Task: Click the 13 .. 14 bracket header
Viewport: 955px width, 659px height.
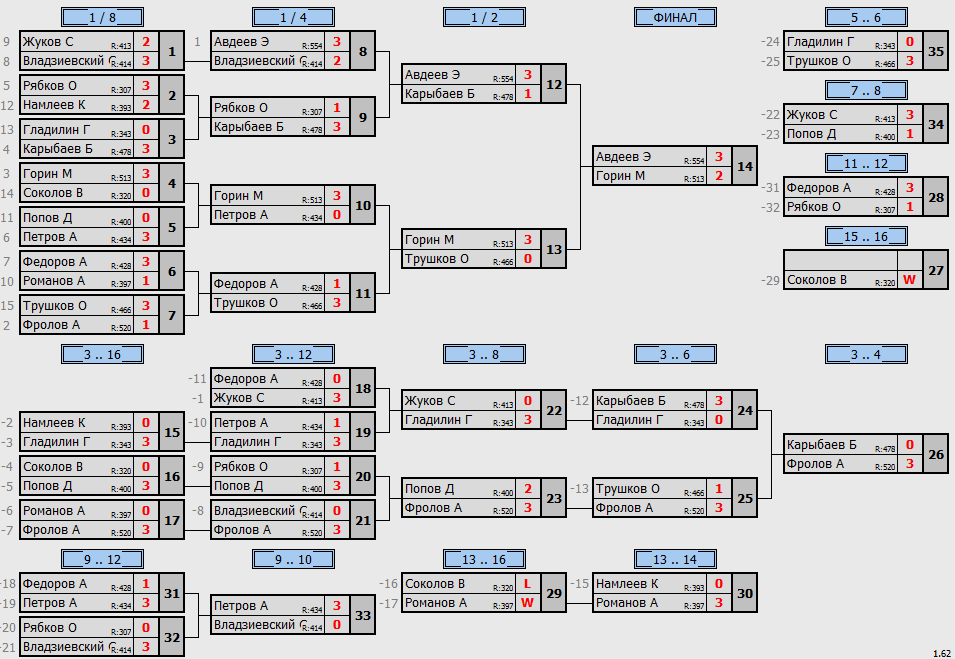Action: click(x=675, y=559)
